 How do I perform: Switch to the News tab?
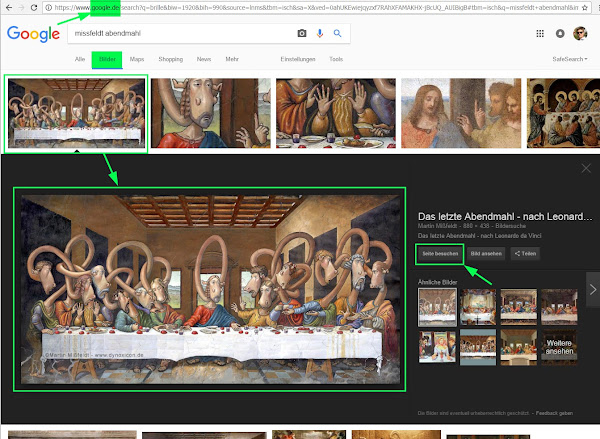(204, 59)
